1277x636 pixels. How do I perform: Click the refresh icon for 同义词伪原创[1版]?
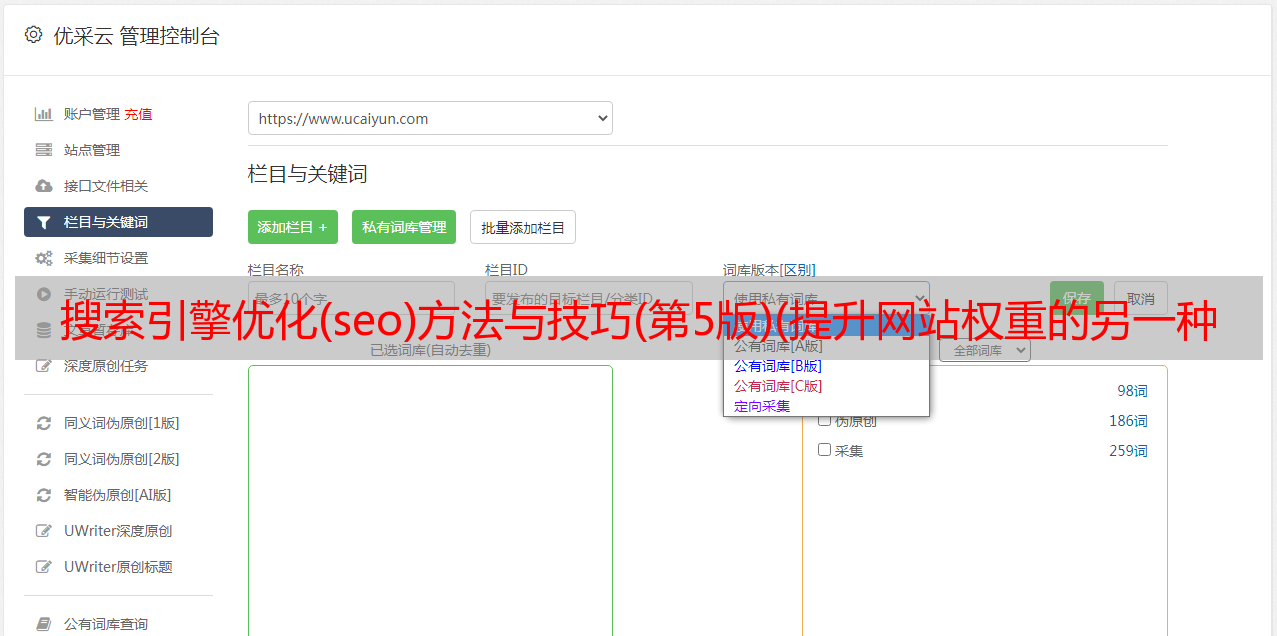(43, 423)
